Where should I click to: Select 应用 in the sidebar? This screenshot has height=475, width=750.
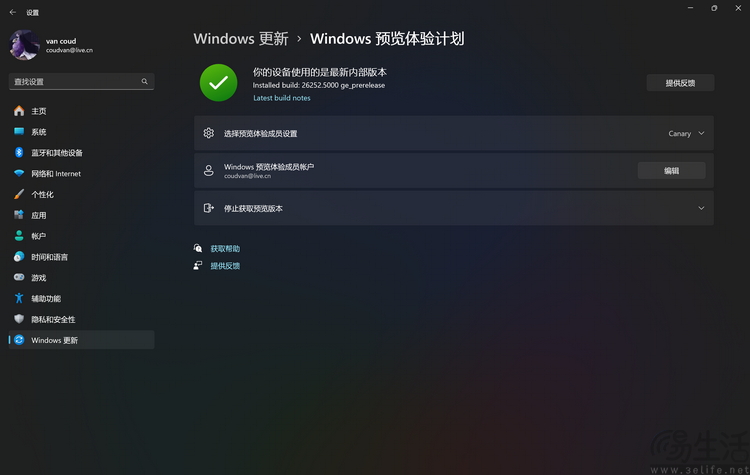pos(39,215)
